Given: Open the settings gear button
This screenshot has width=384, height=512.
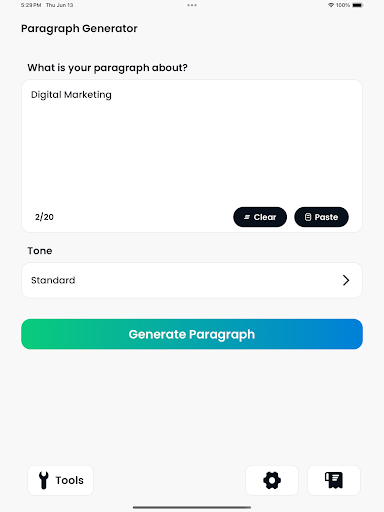Looking at the screenshot, I should click(272, 480).
